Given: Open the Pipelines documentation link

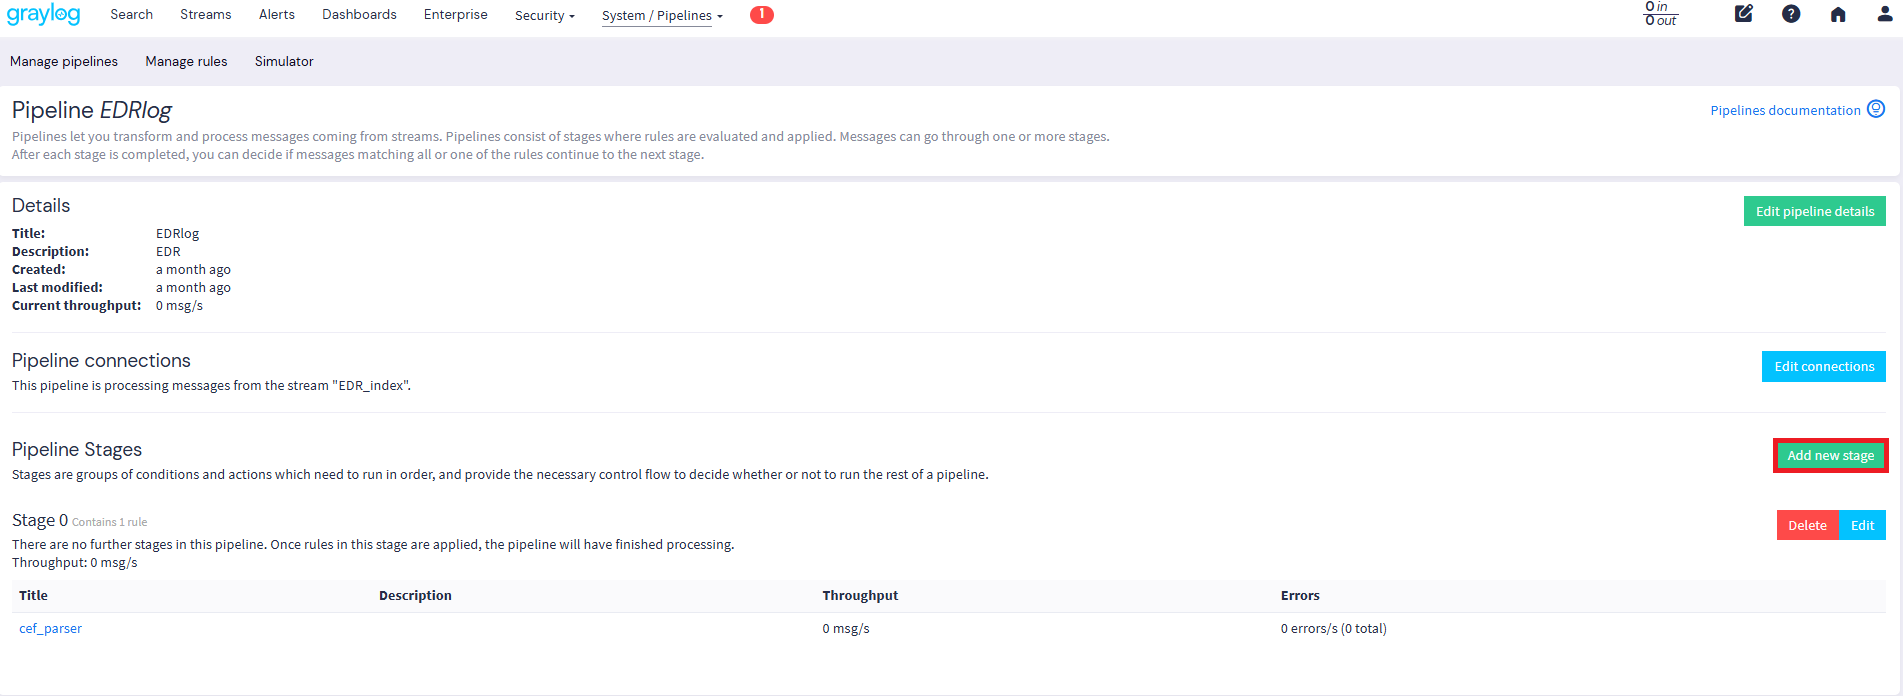Looking at the screenshot, I should [1785, 110].
